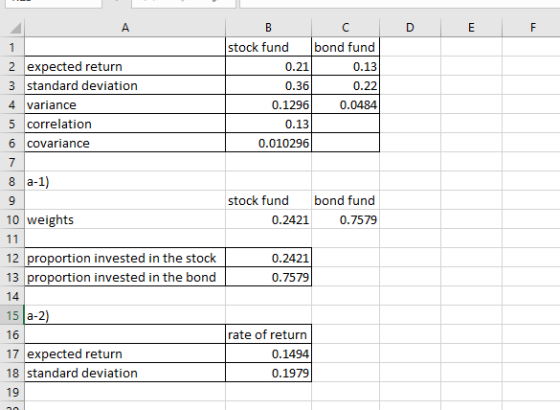The image size is (560, 410).
Task: Select row 11 header
Action: coord(12,239)
